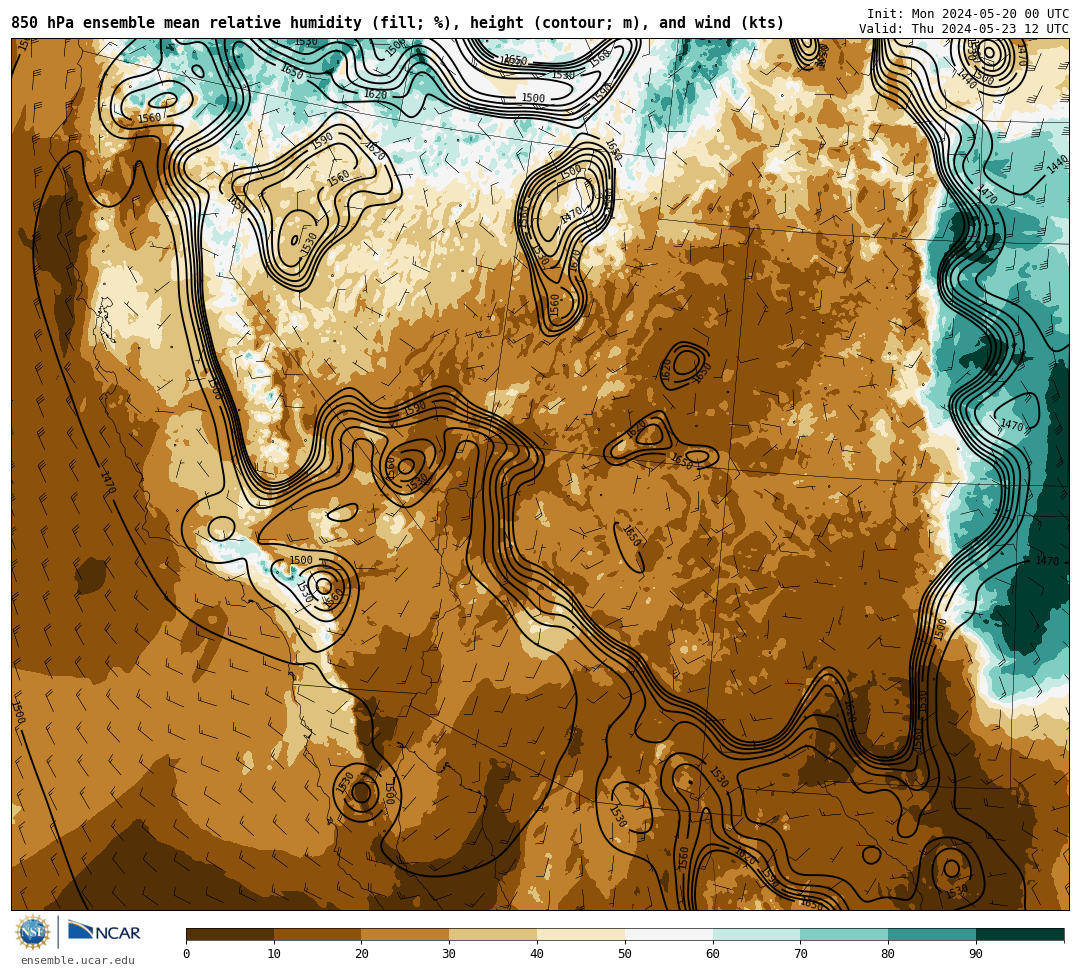Click the colorbar tick label 0
The height and width of the screenshot is (973, 1080).
pyautogui.click(x=187, y=954)
